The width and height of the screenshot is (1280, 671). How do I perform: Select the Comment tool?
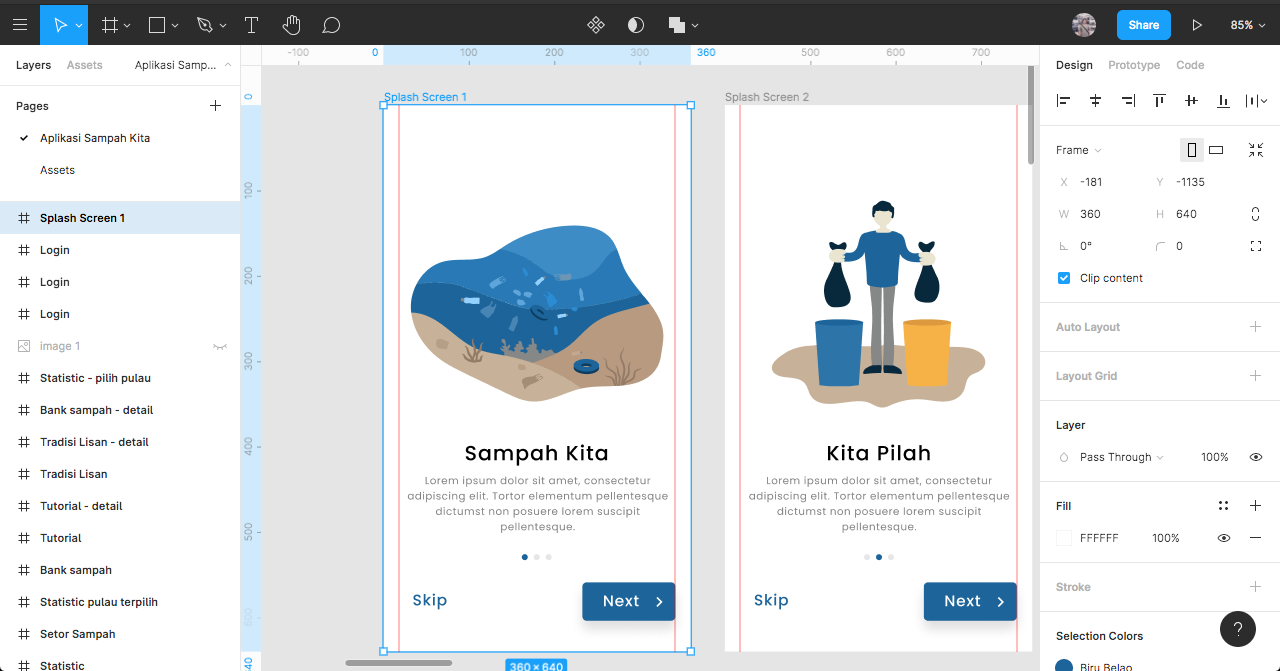(x=331, y=25)
